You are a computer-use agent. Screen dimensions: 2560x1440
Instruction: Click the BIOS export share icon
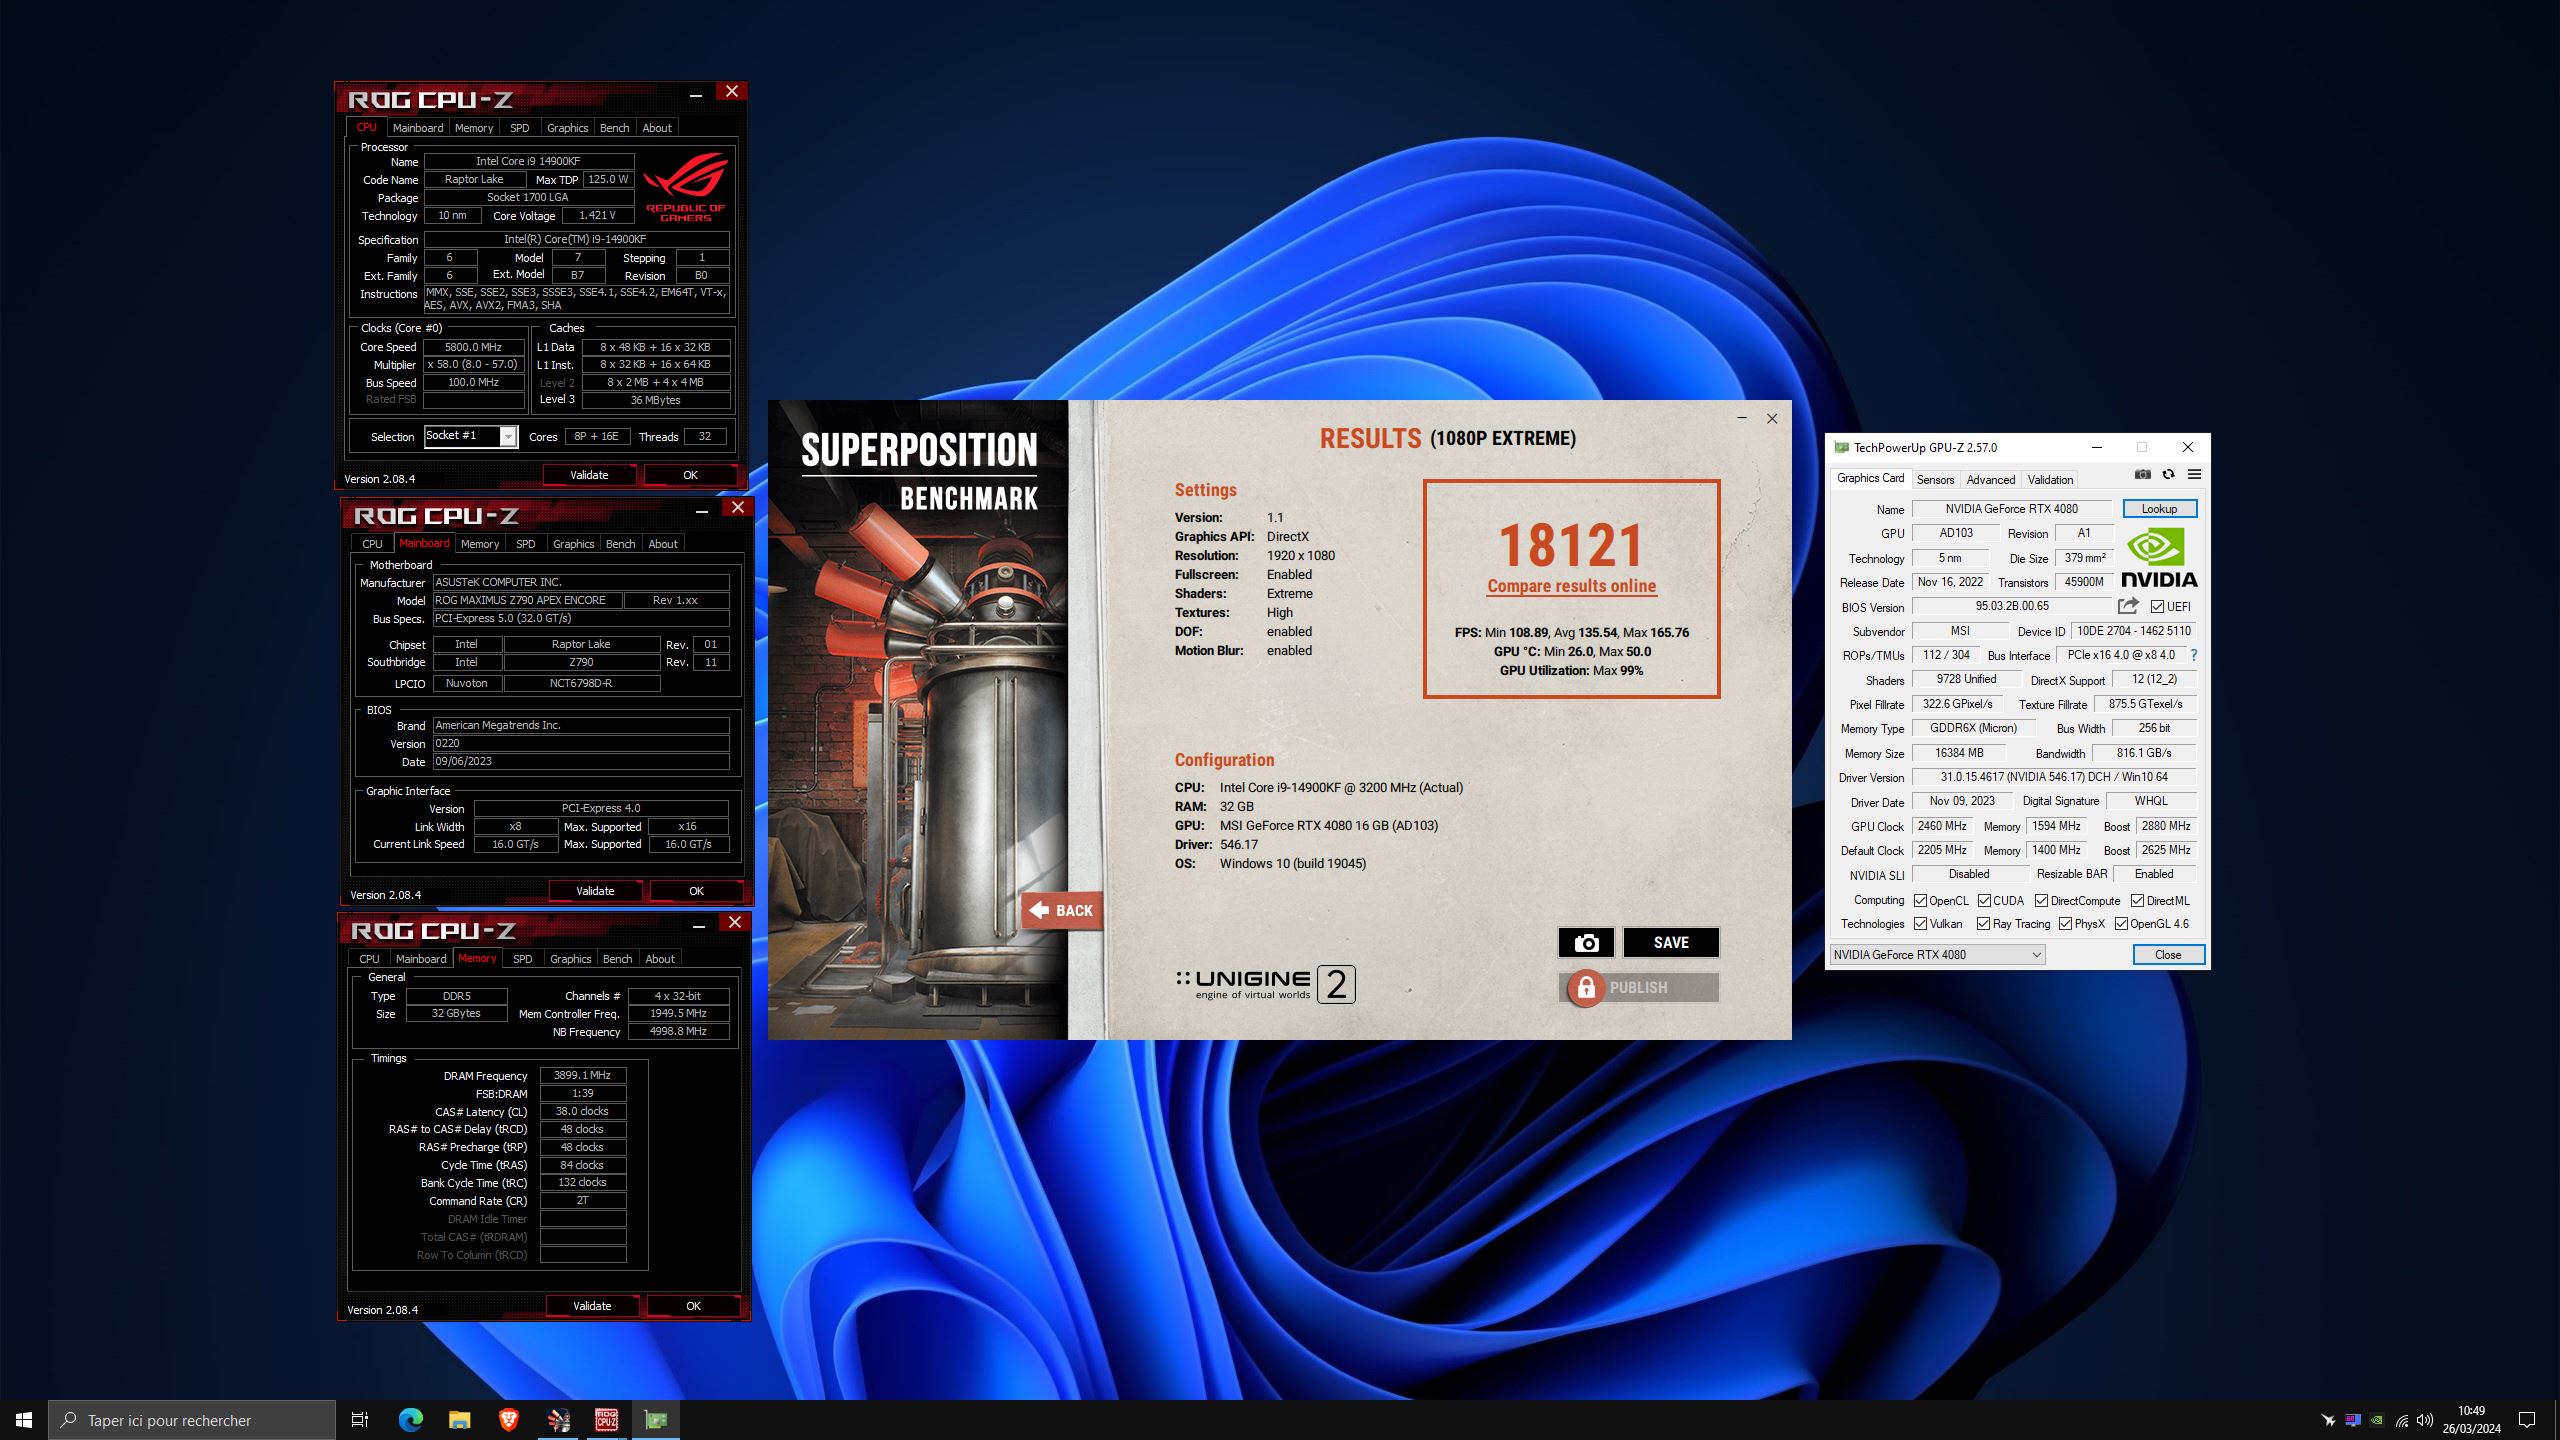(x=2128, y=606)
